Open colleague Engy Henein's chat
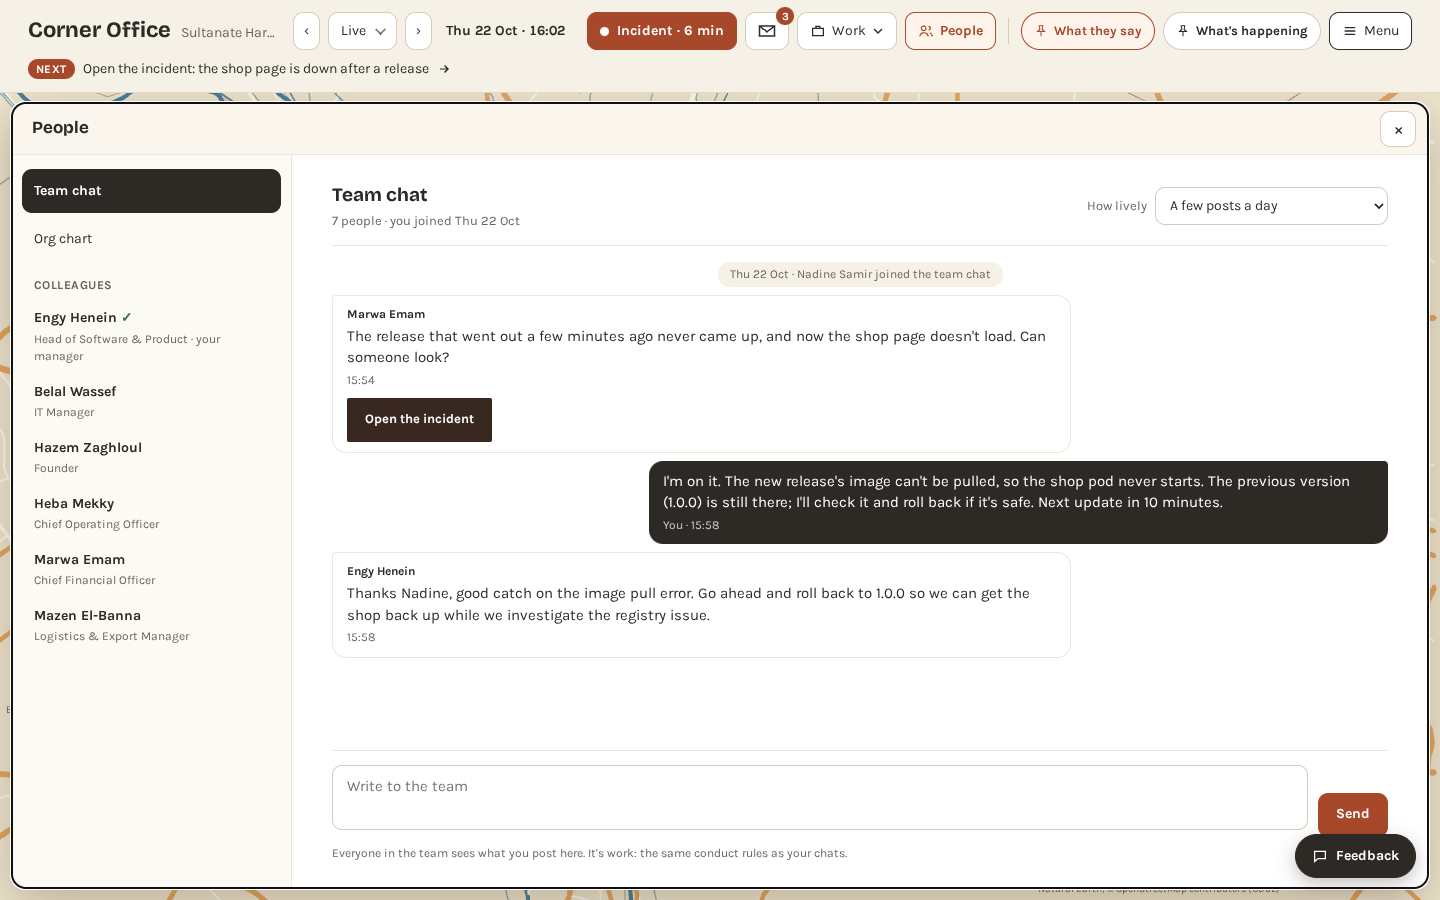Image resolution: width=1440 pixels, height=900 pixels. coord(151,336)
